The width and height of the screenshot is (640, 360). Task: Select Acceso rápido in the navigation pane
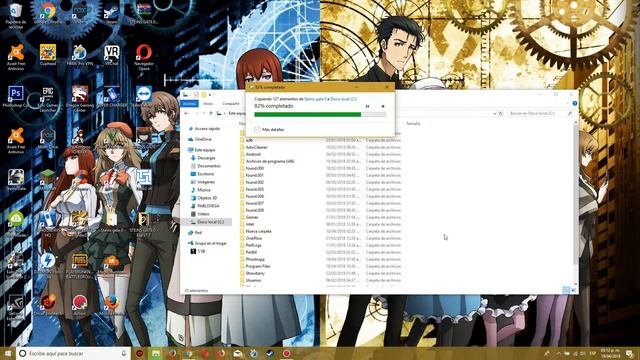[207, 129]
